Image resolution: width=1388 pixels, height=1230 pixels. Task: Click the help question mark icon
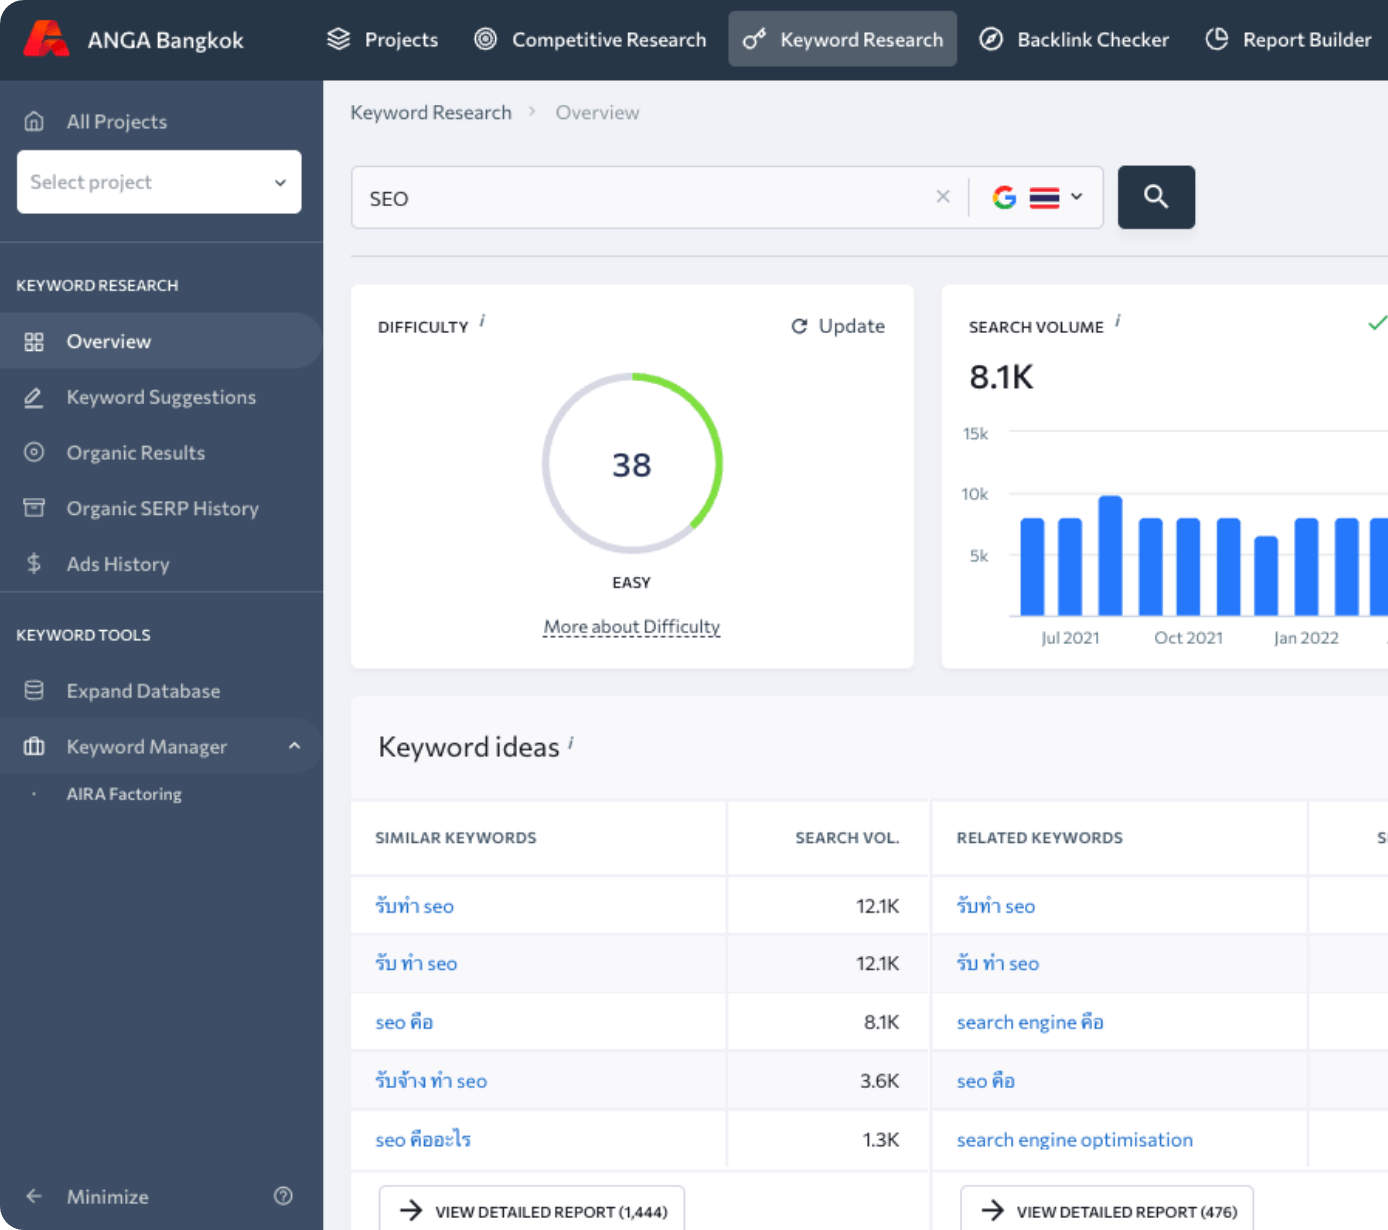tap(283, 1196)
